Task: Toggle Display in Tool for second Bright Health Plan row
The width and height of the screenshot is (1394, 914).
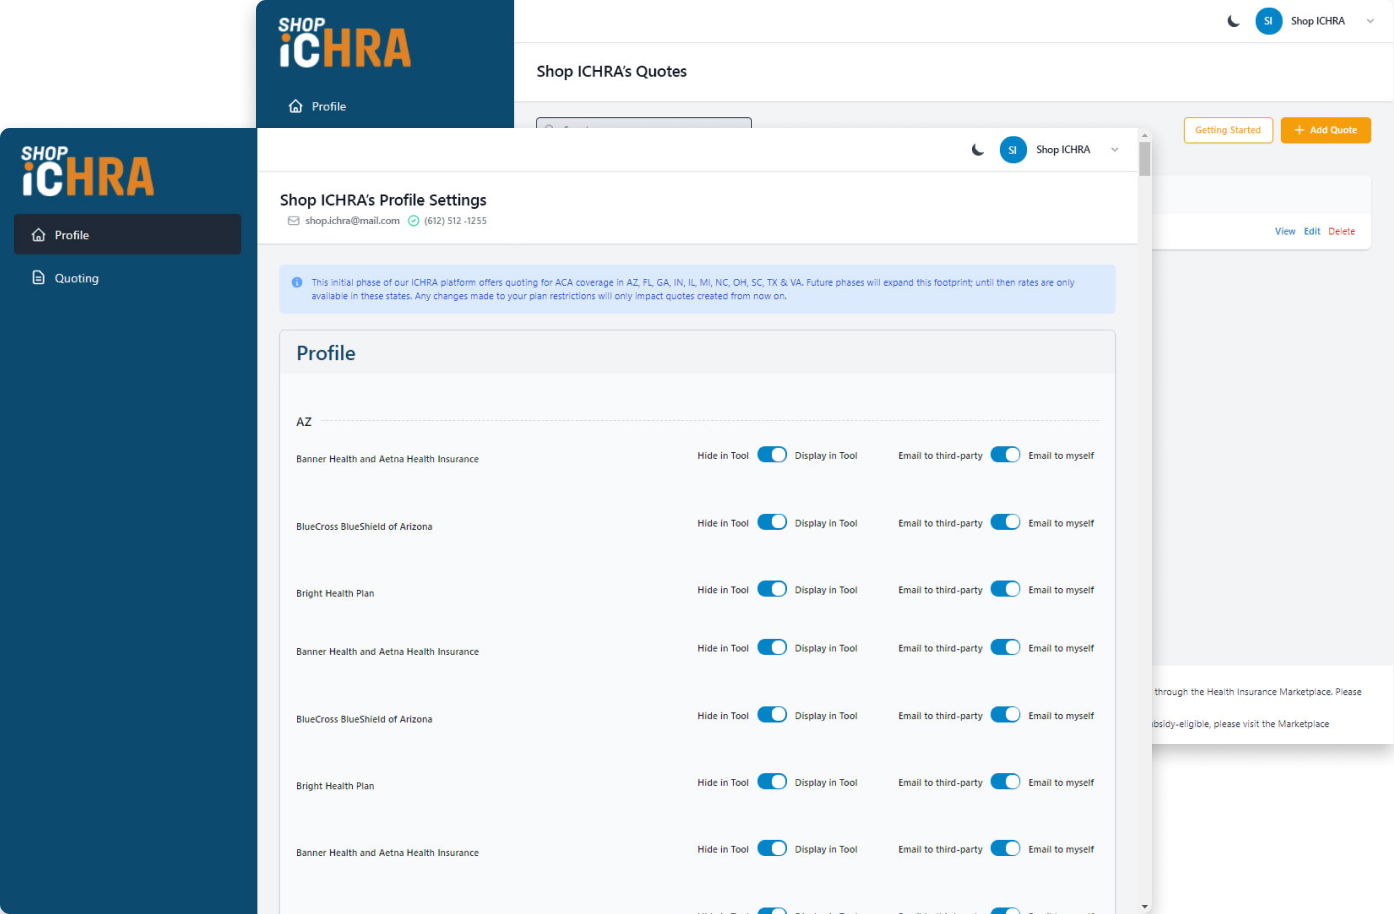Action: pos(772,782)
